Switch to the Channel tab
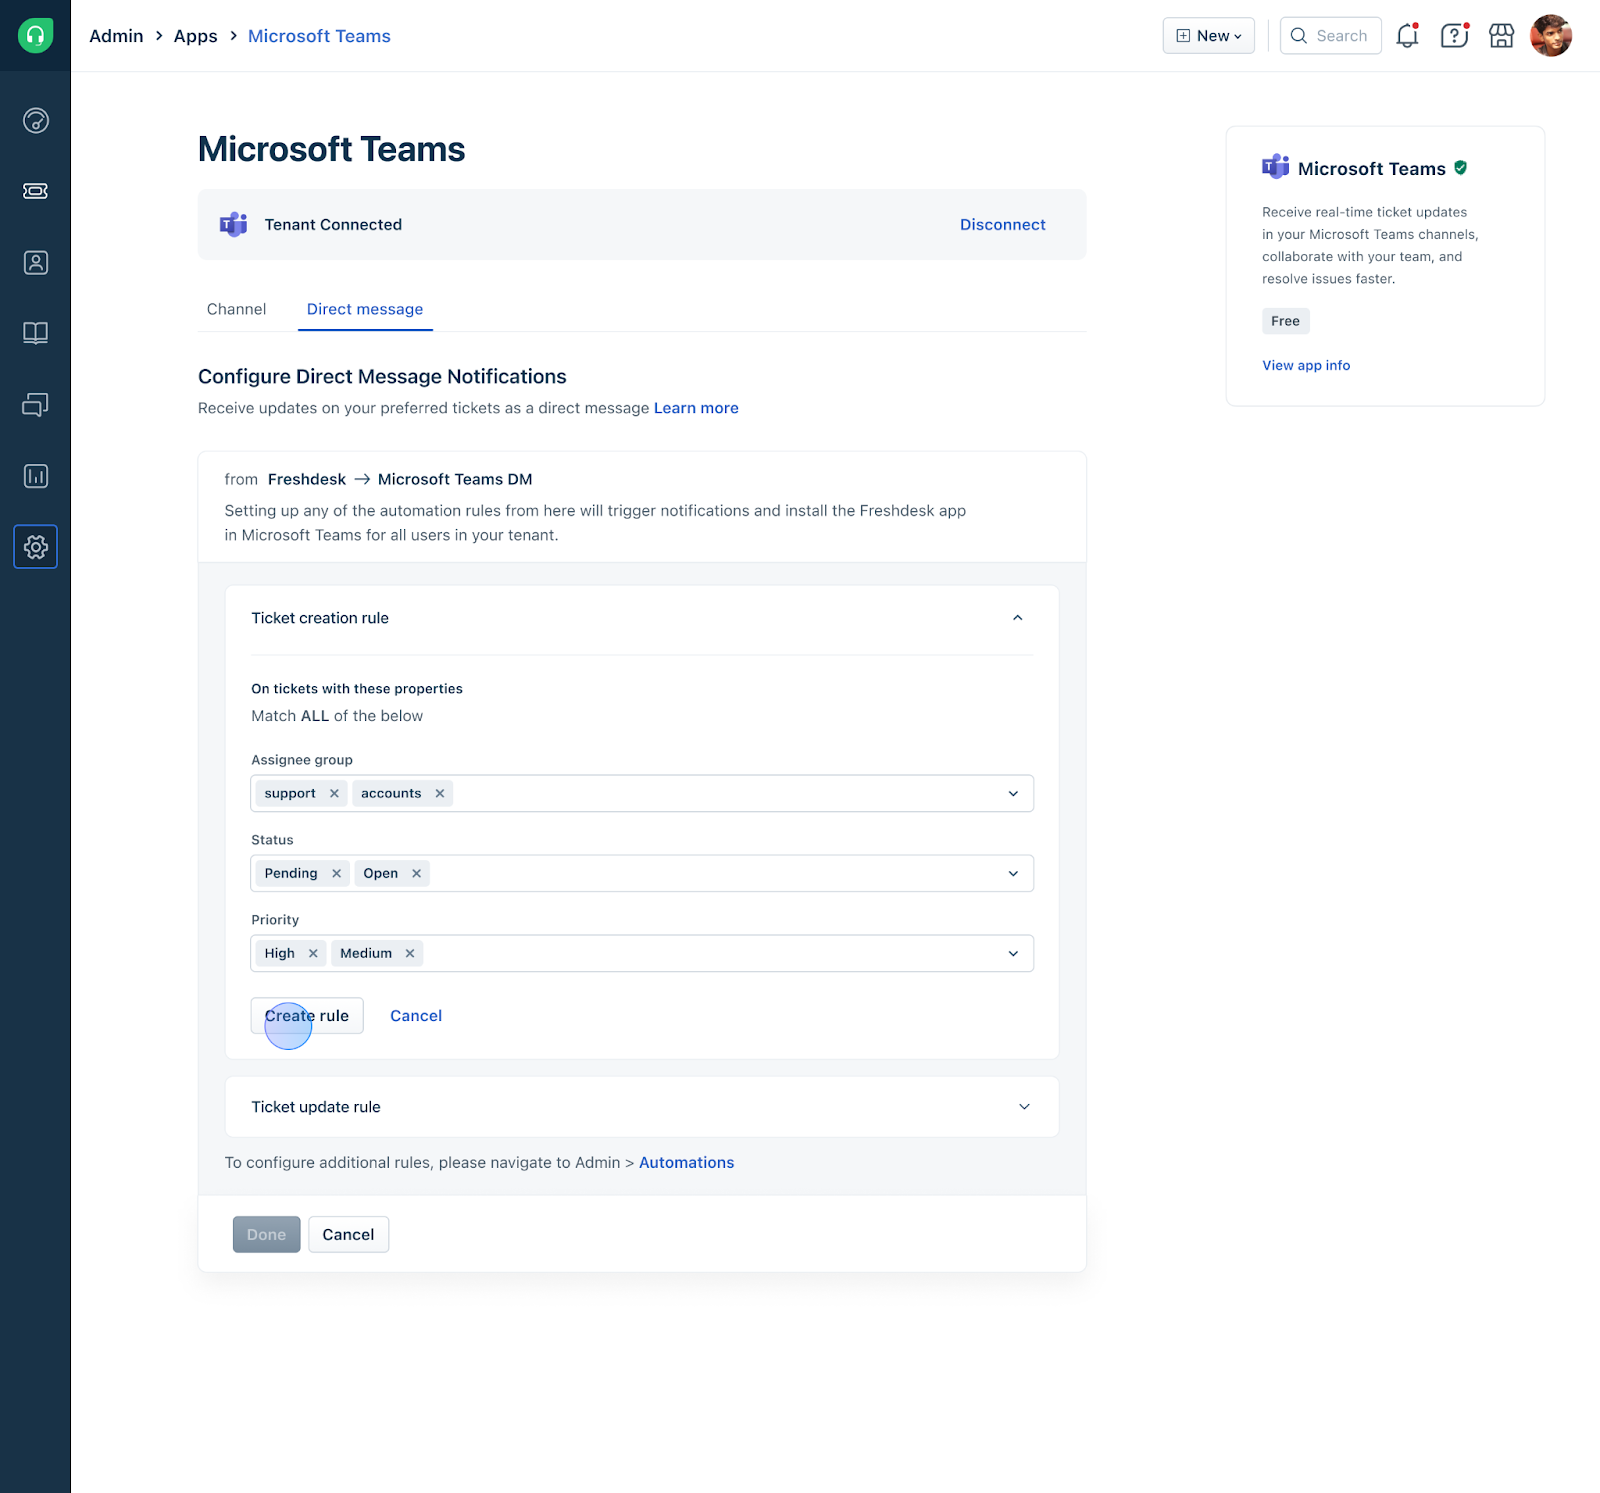1600x1493 pixels. 236,309
